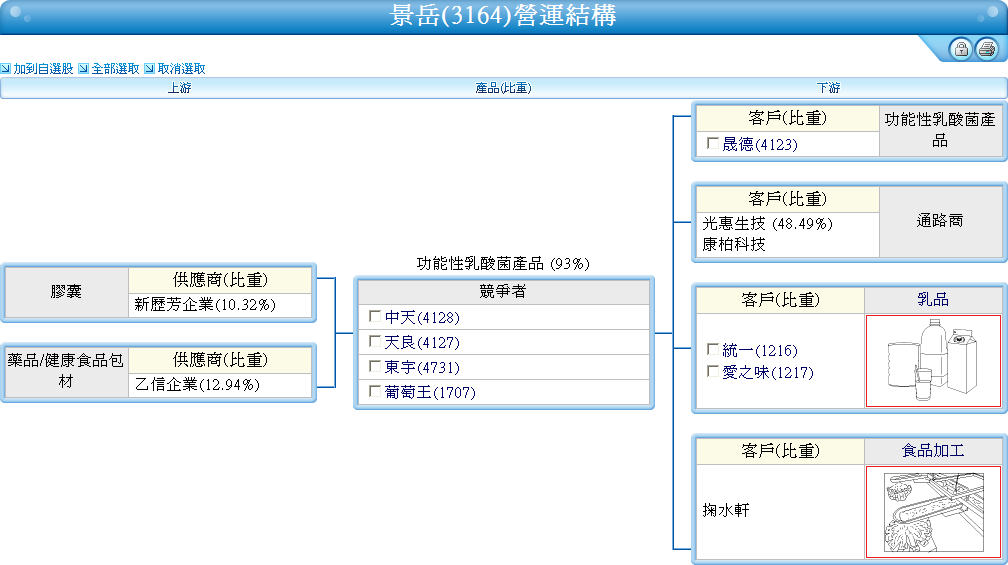This screenshot has width=1008, height=565.
Task: Select the 葡萄王(1707) checkbox
Action: [x=375, y=391]
